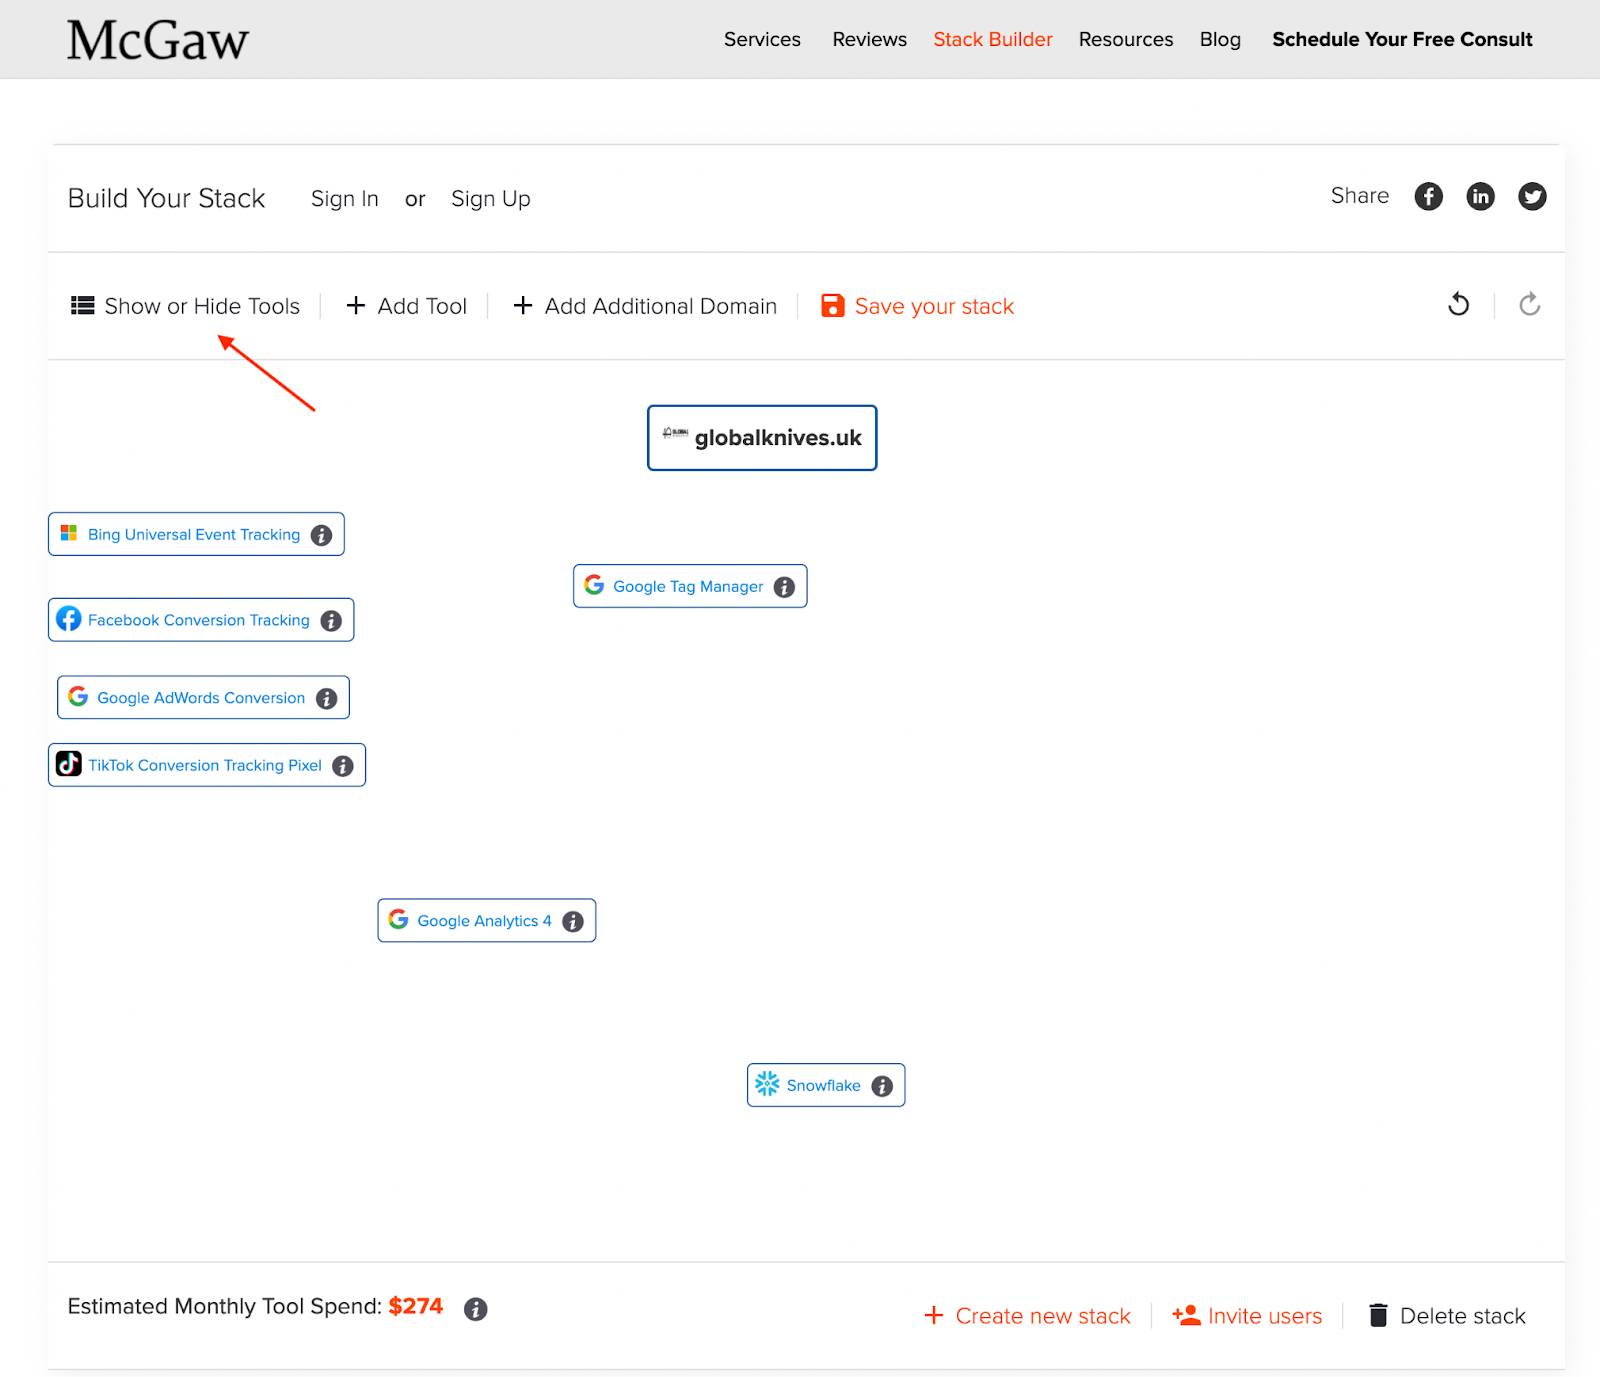Open the Stack Builder nav item
1600x1377 pixels.
[992, 39]
